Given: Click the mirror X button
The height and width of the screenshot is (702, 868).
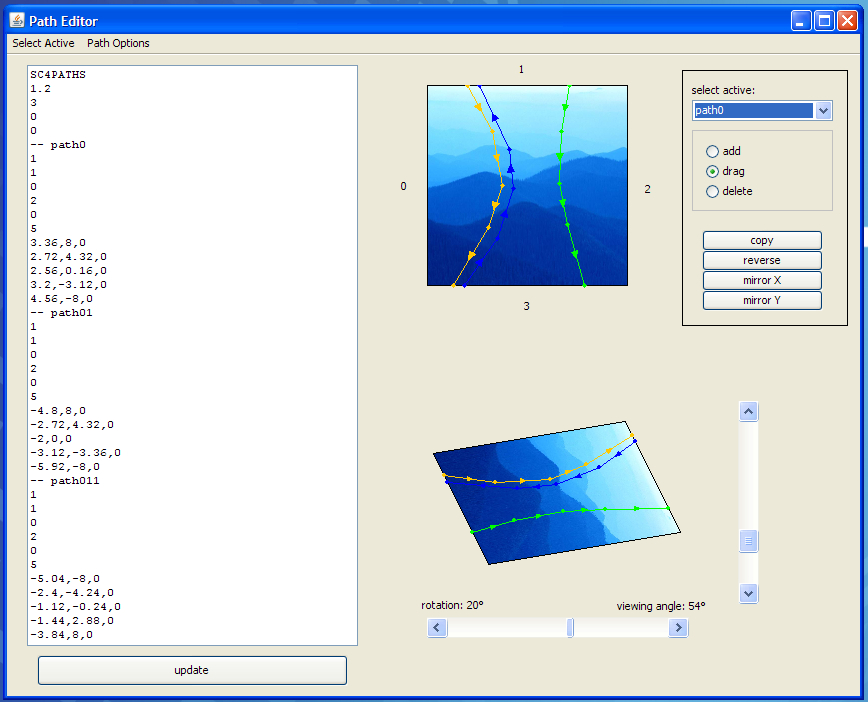Looking at the screenshot, I should [762, 281].
